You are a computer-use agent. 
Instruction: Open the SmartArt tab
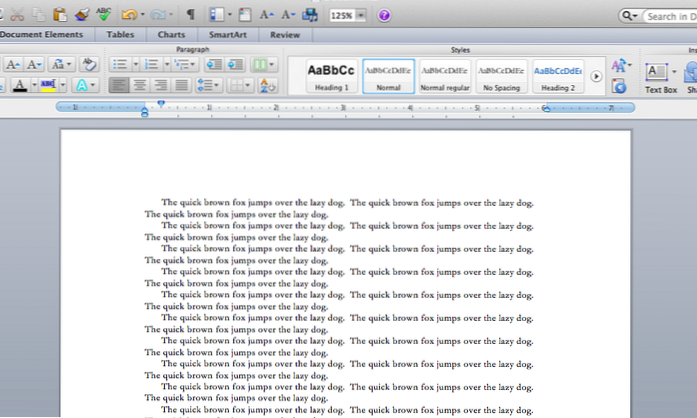[228, 35]
